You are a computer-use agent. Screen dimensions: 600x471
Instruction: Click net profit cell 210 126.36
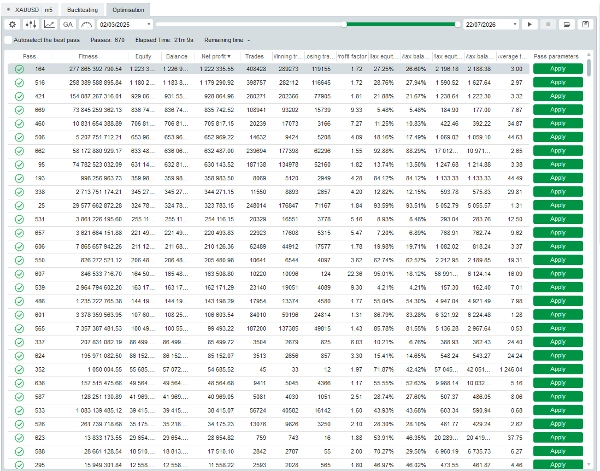pyautogui.click(x=219, y=246)
